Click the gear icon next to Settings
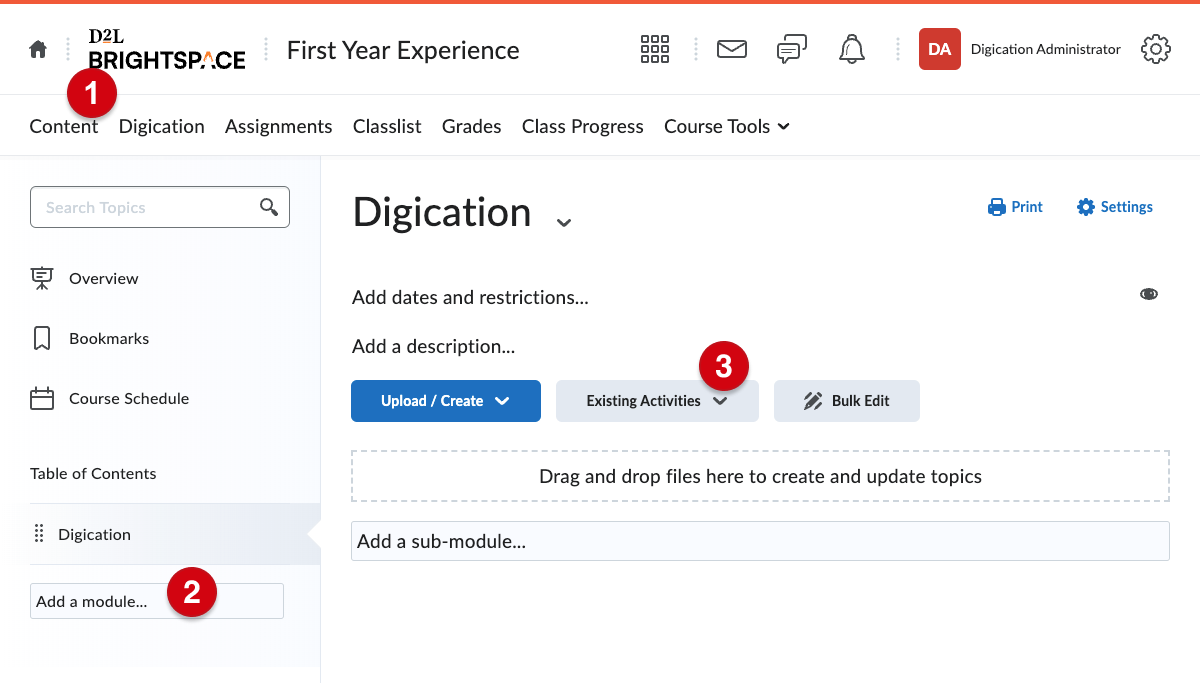 (1086, 207)
